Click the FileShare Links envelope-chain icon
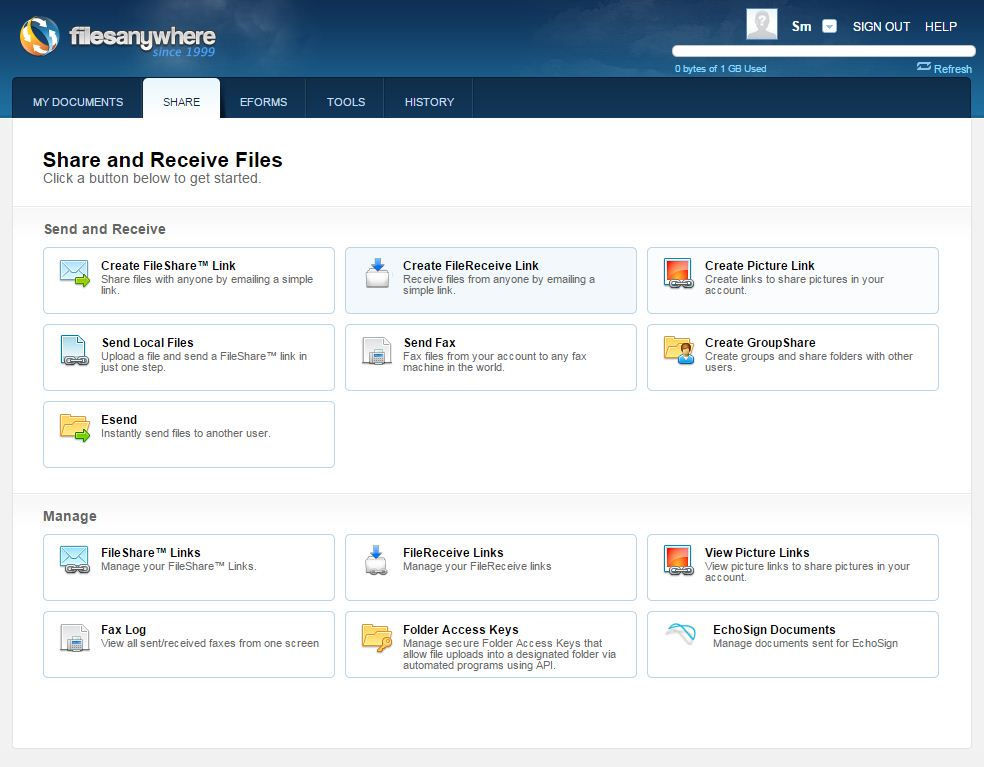984x767 pixels. [75, 560]
